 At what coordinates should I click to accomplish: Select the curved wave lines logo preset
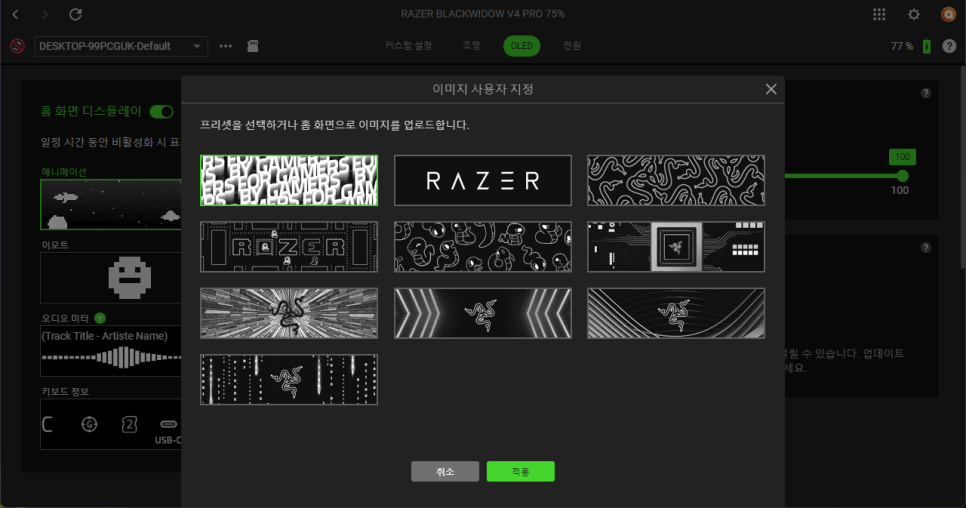click(x=676, y=313)
